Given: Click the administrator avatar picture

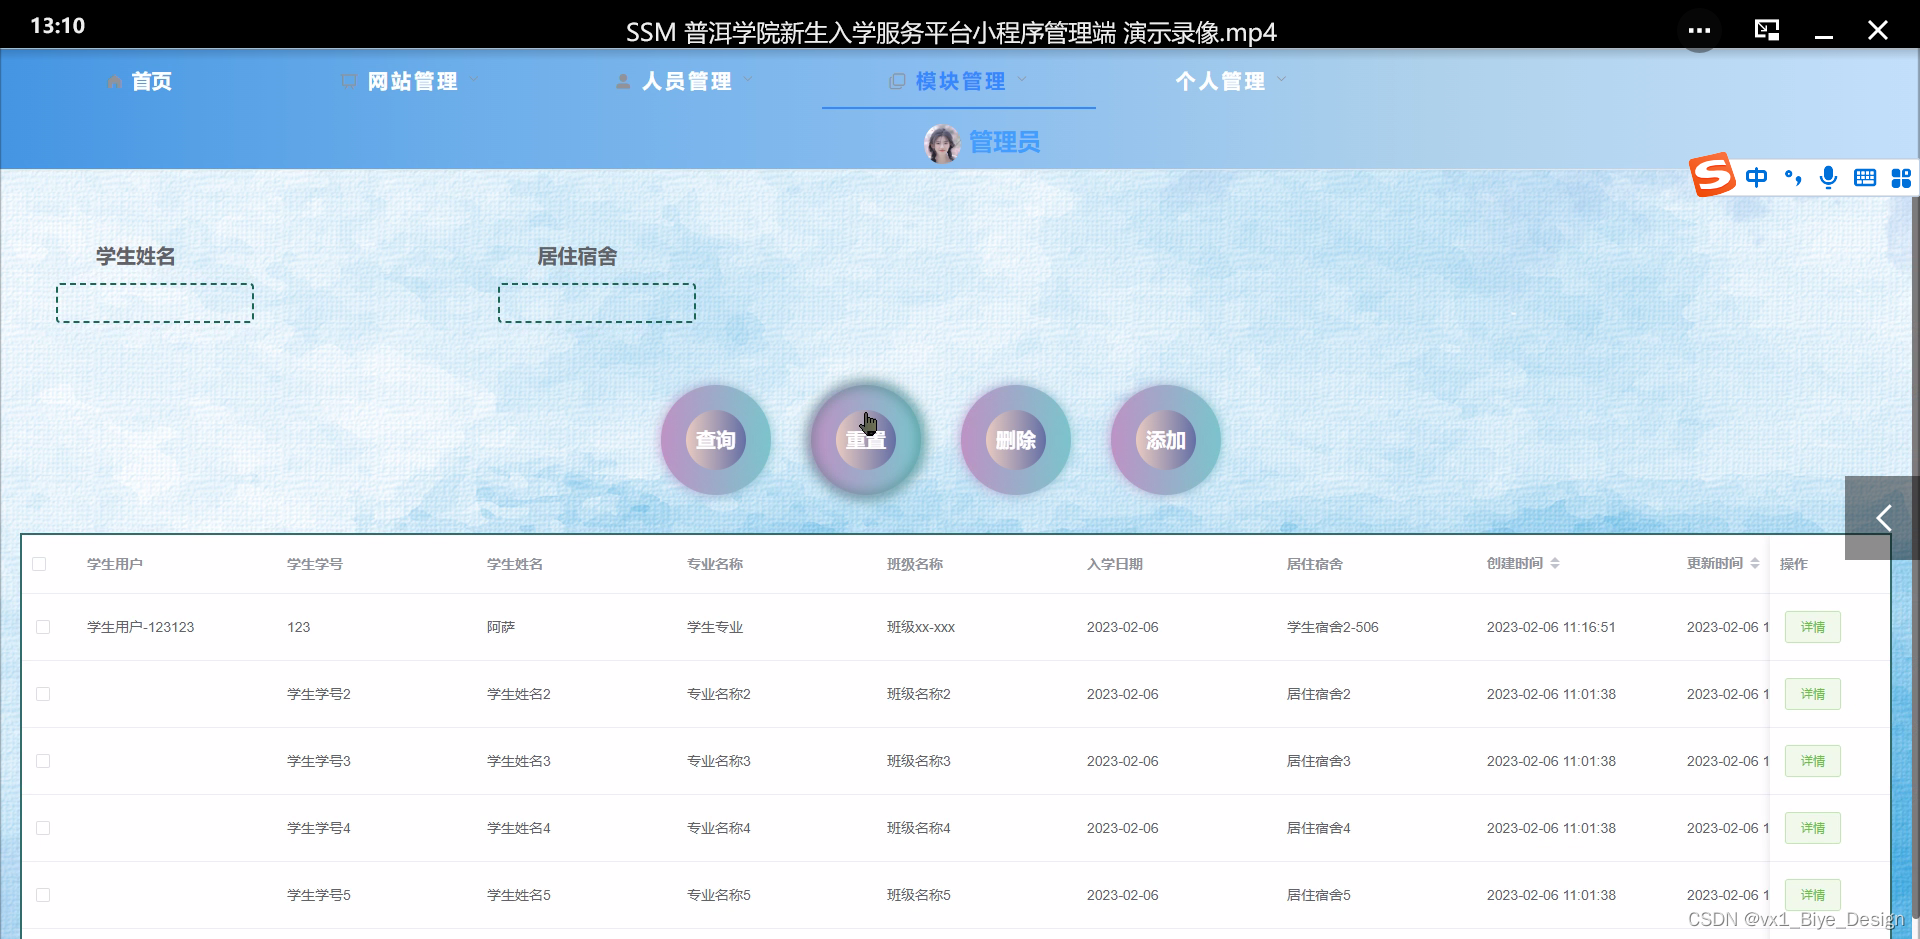Looking at the screenshot, I should (x=942, y=143).
